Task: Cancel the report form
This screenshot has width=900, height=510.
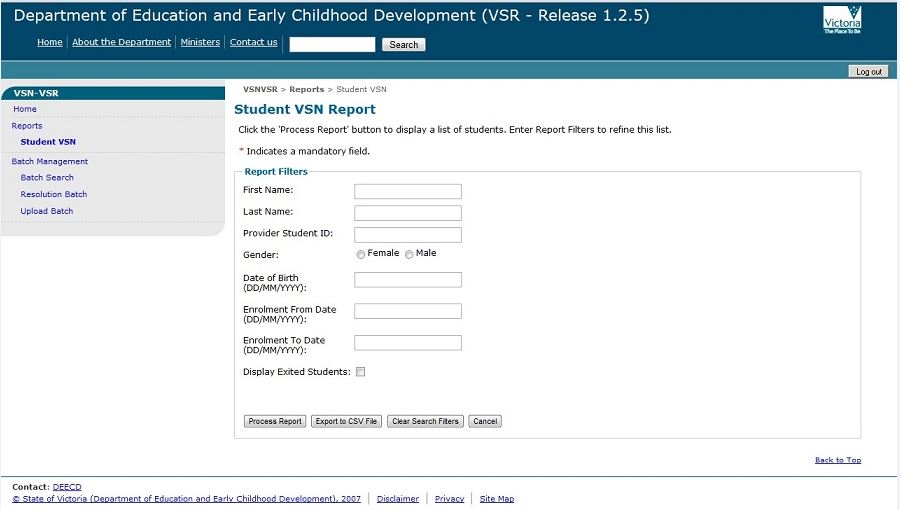Action: click(485, 421)
